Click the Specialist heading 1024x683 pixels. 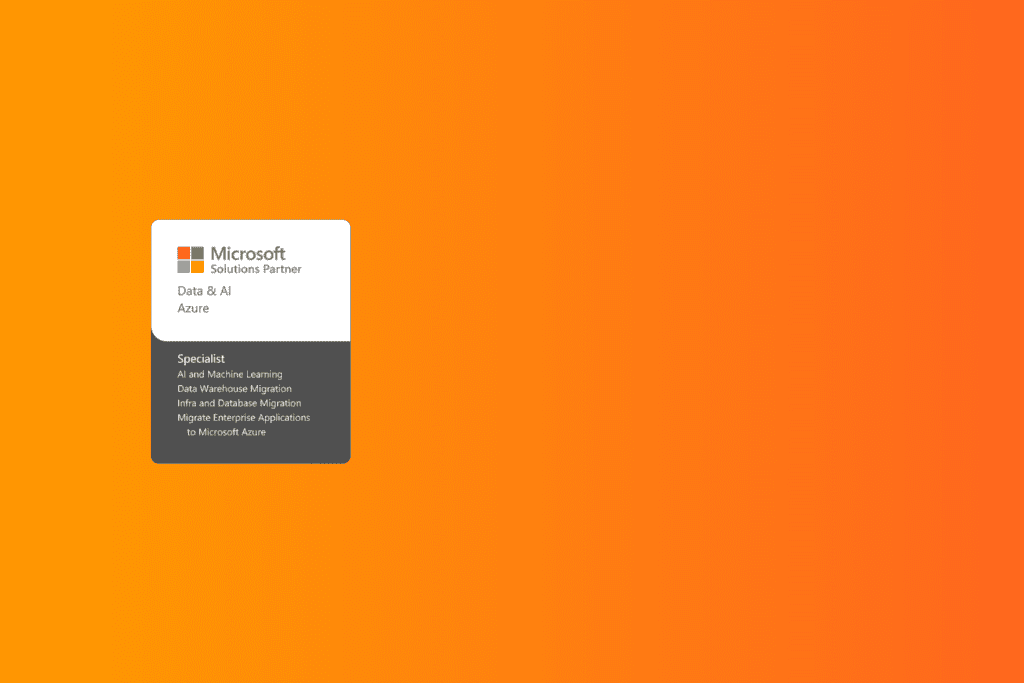tap(201, 357)
